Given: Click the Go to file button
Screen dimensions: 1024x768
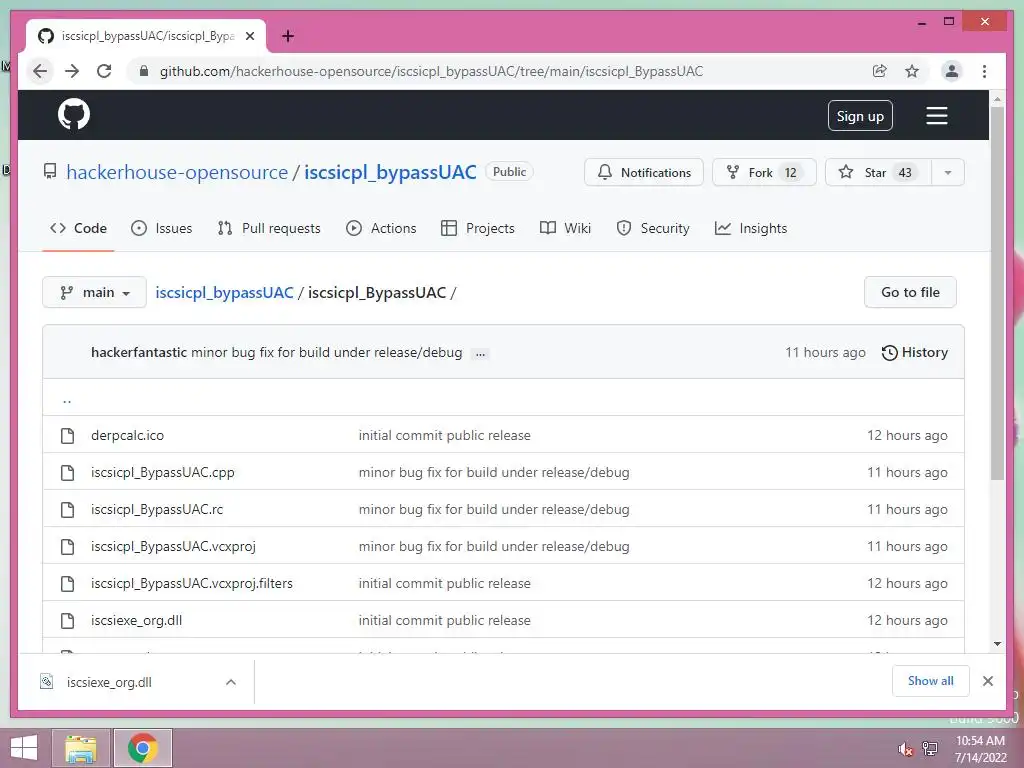Looking at the screenshot, I should (x=910, y=292).
